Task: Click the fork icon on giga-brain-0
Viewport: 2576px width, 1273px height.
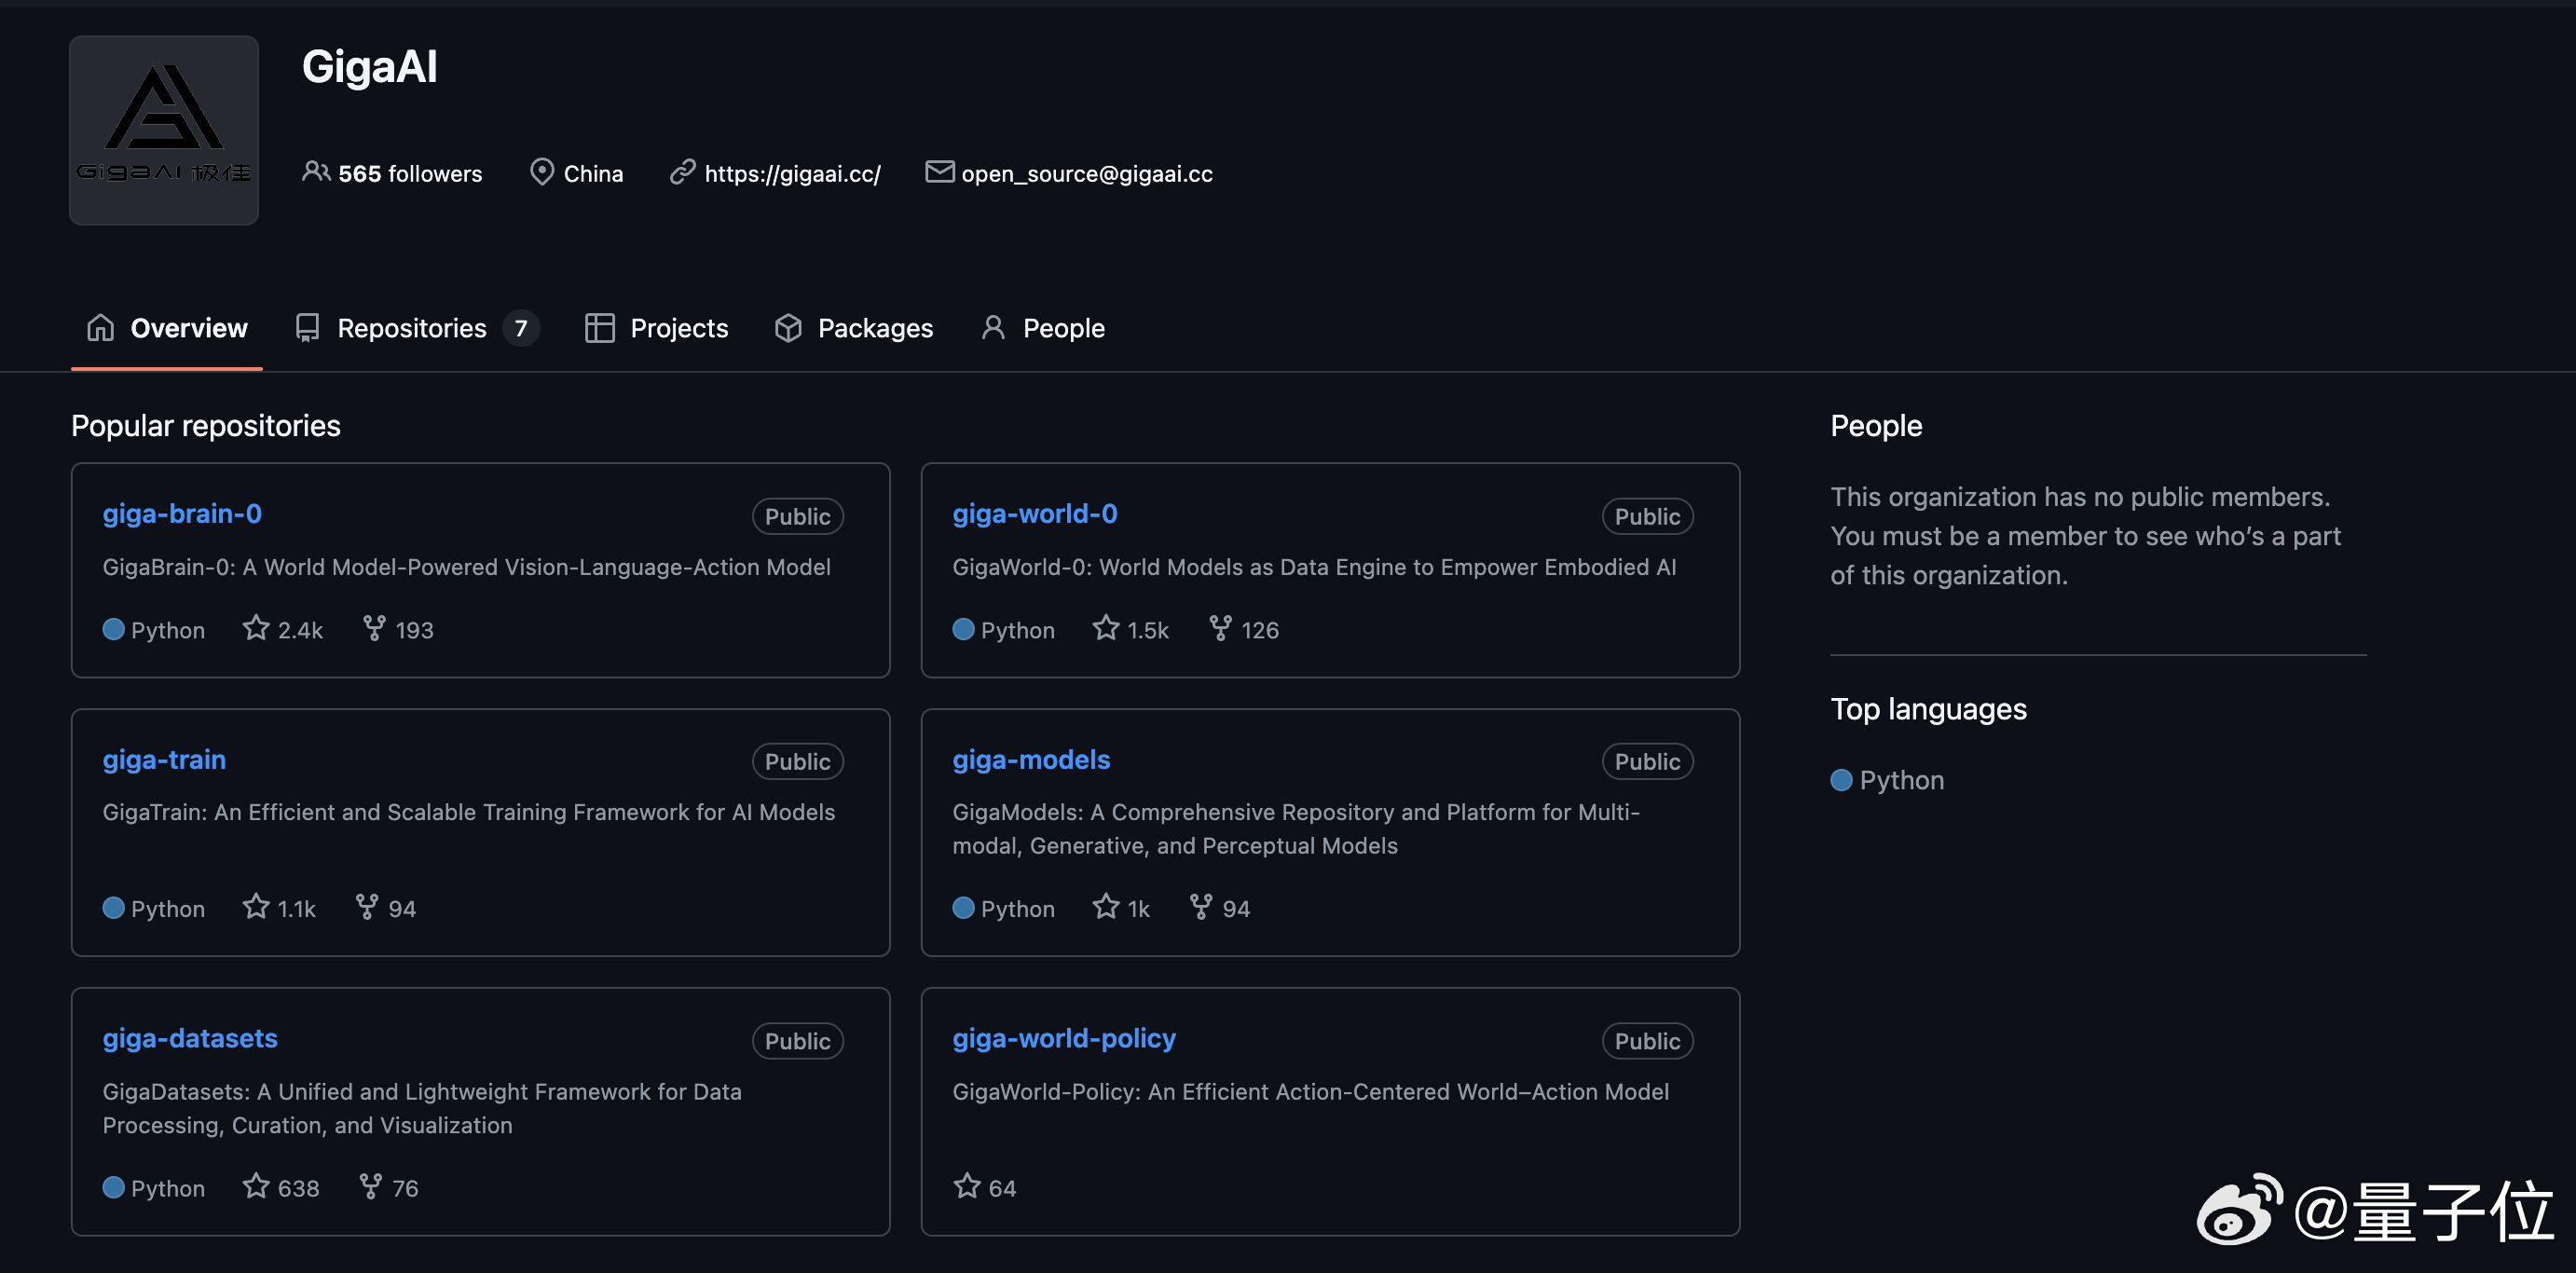Action: (x=374, y=628)
